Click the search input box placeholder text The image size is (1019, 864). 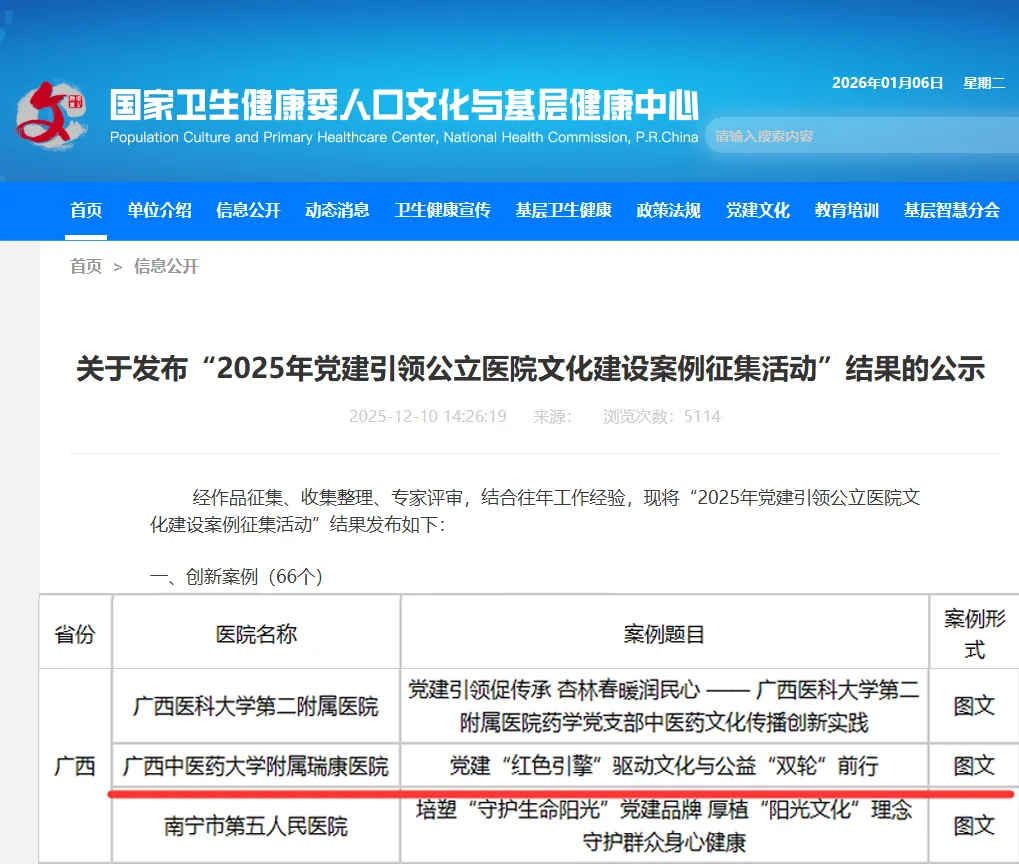pyautogui.click(x=790, y=135)
